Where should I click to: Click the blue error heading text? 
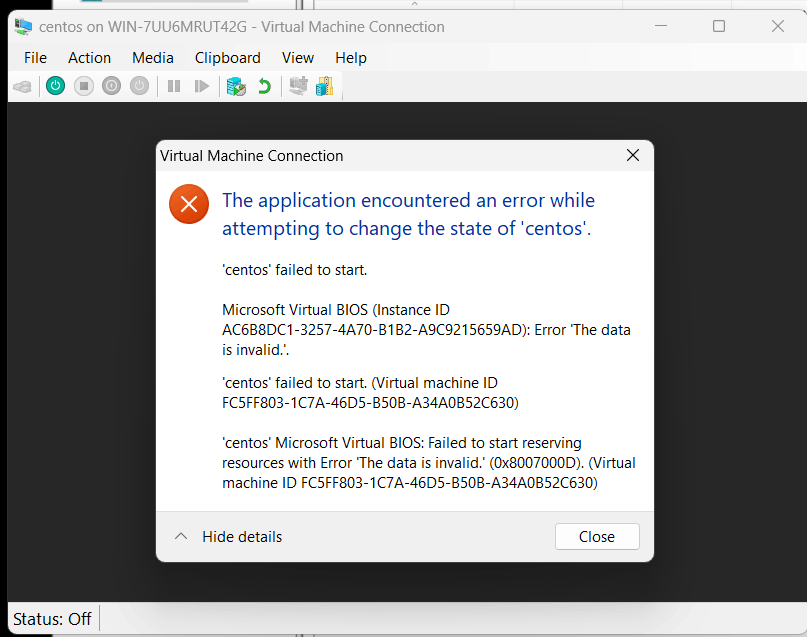[408, 214]
